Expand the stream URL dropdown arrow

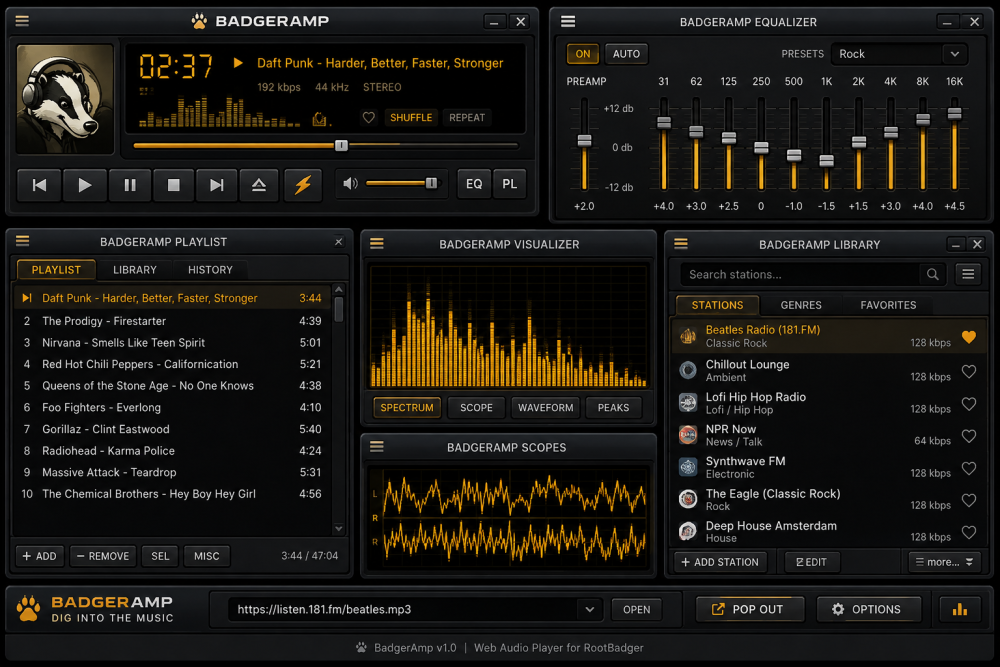(x=590, y=610)
